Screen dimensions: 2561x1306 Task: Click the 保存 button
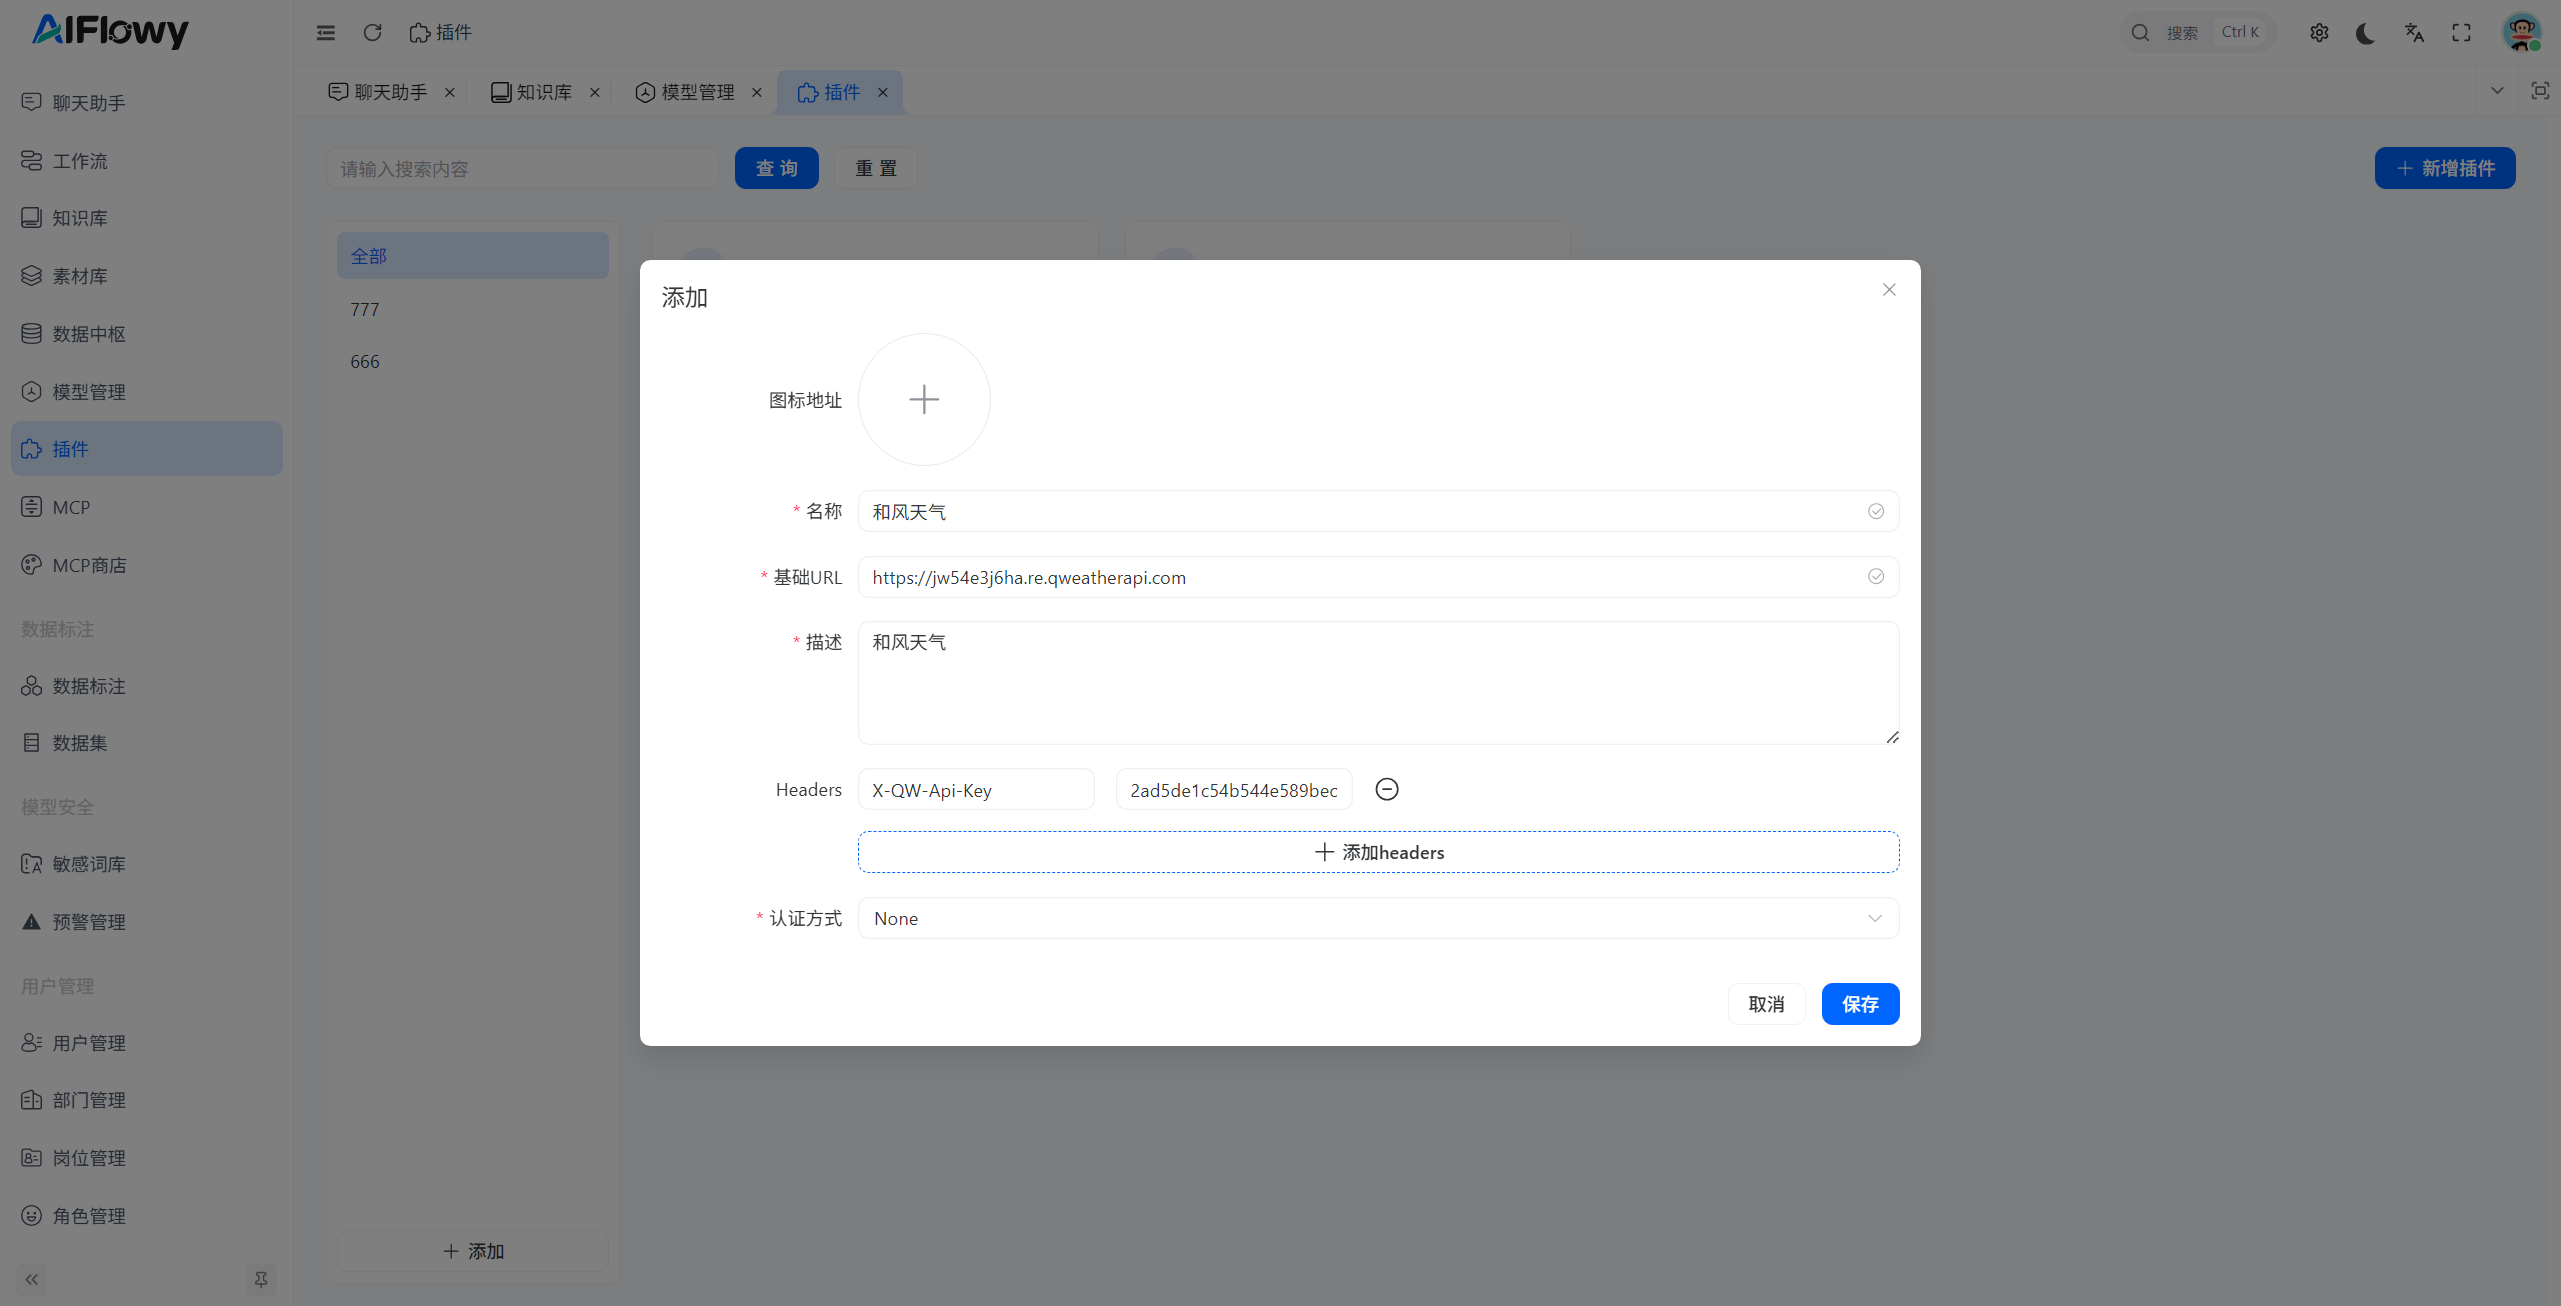1859,1004
